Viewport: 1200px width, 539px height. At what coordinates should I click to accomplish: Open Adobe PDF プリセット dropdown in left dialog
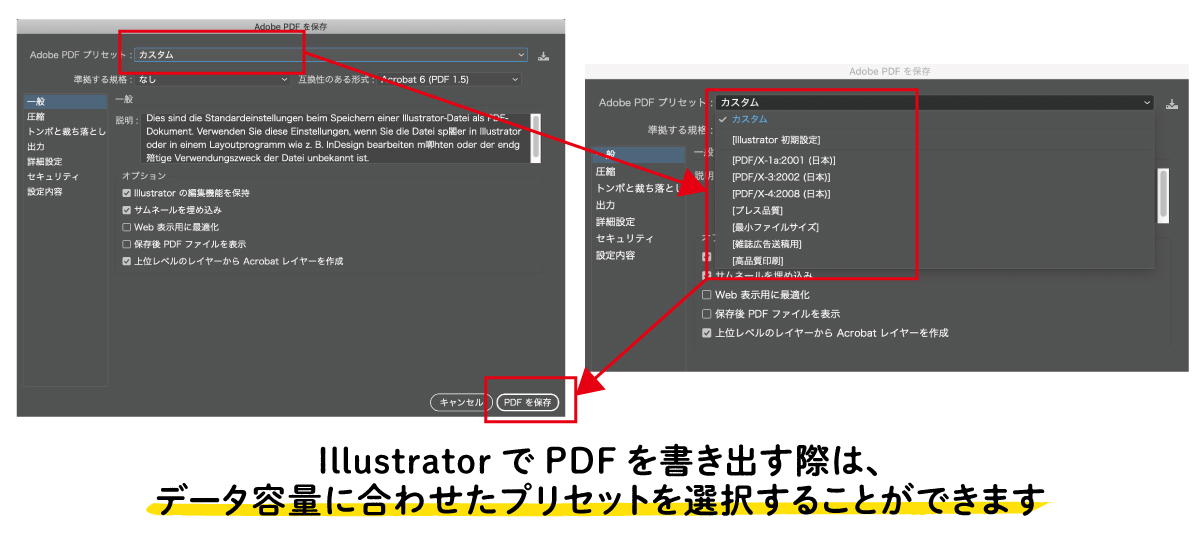tap(330, 55)
